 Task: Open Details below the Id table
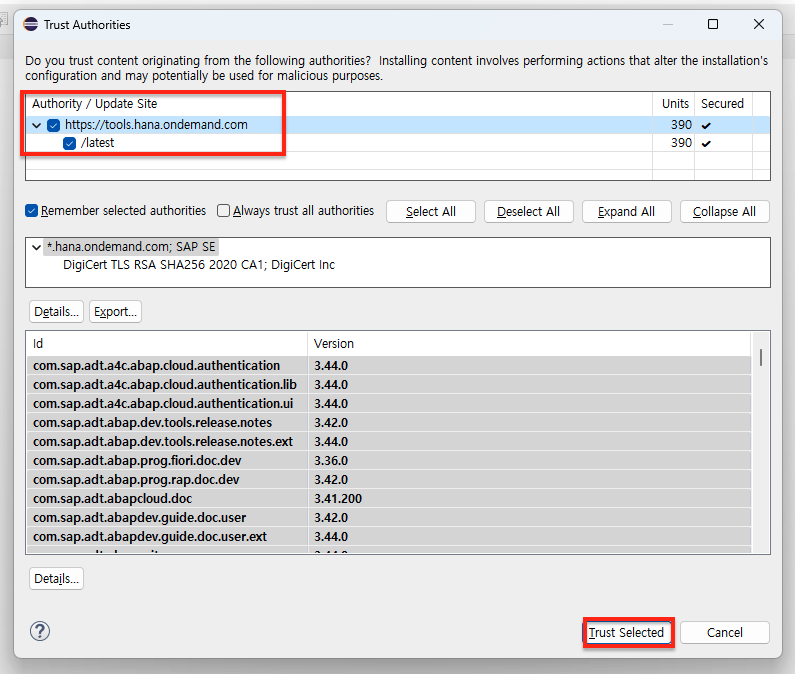[56, 579]
